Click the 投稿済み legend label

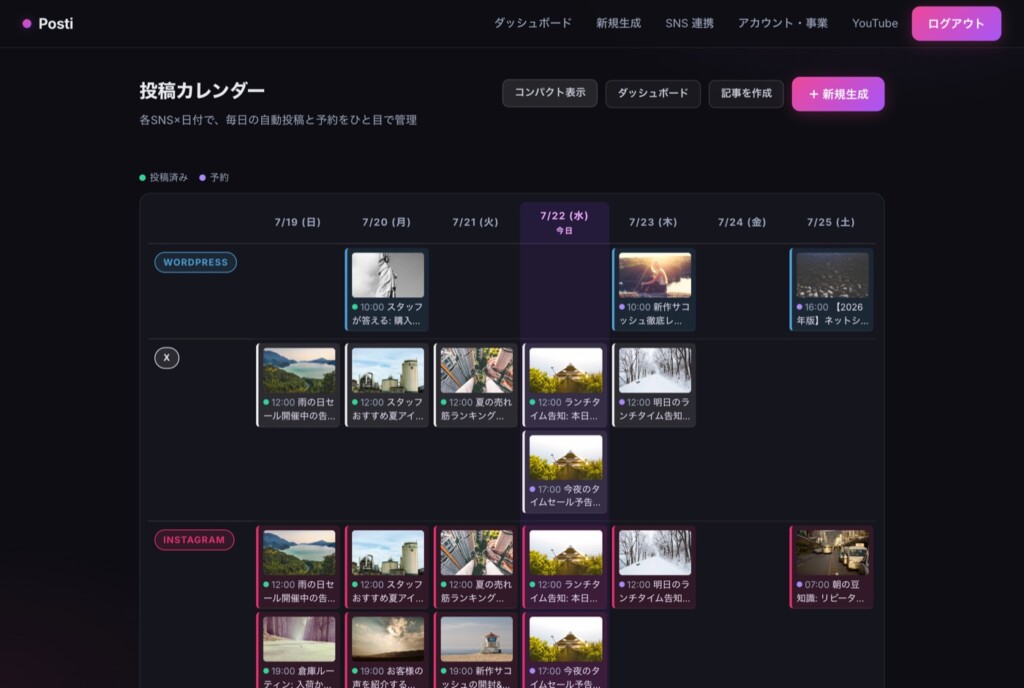click(x=168, y=178)
